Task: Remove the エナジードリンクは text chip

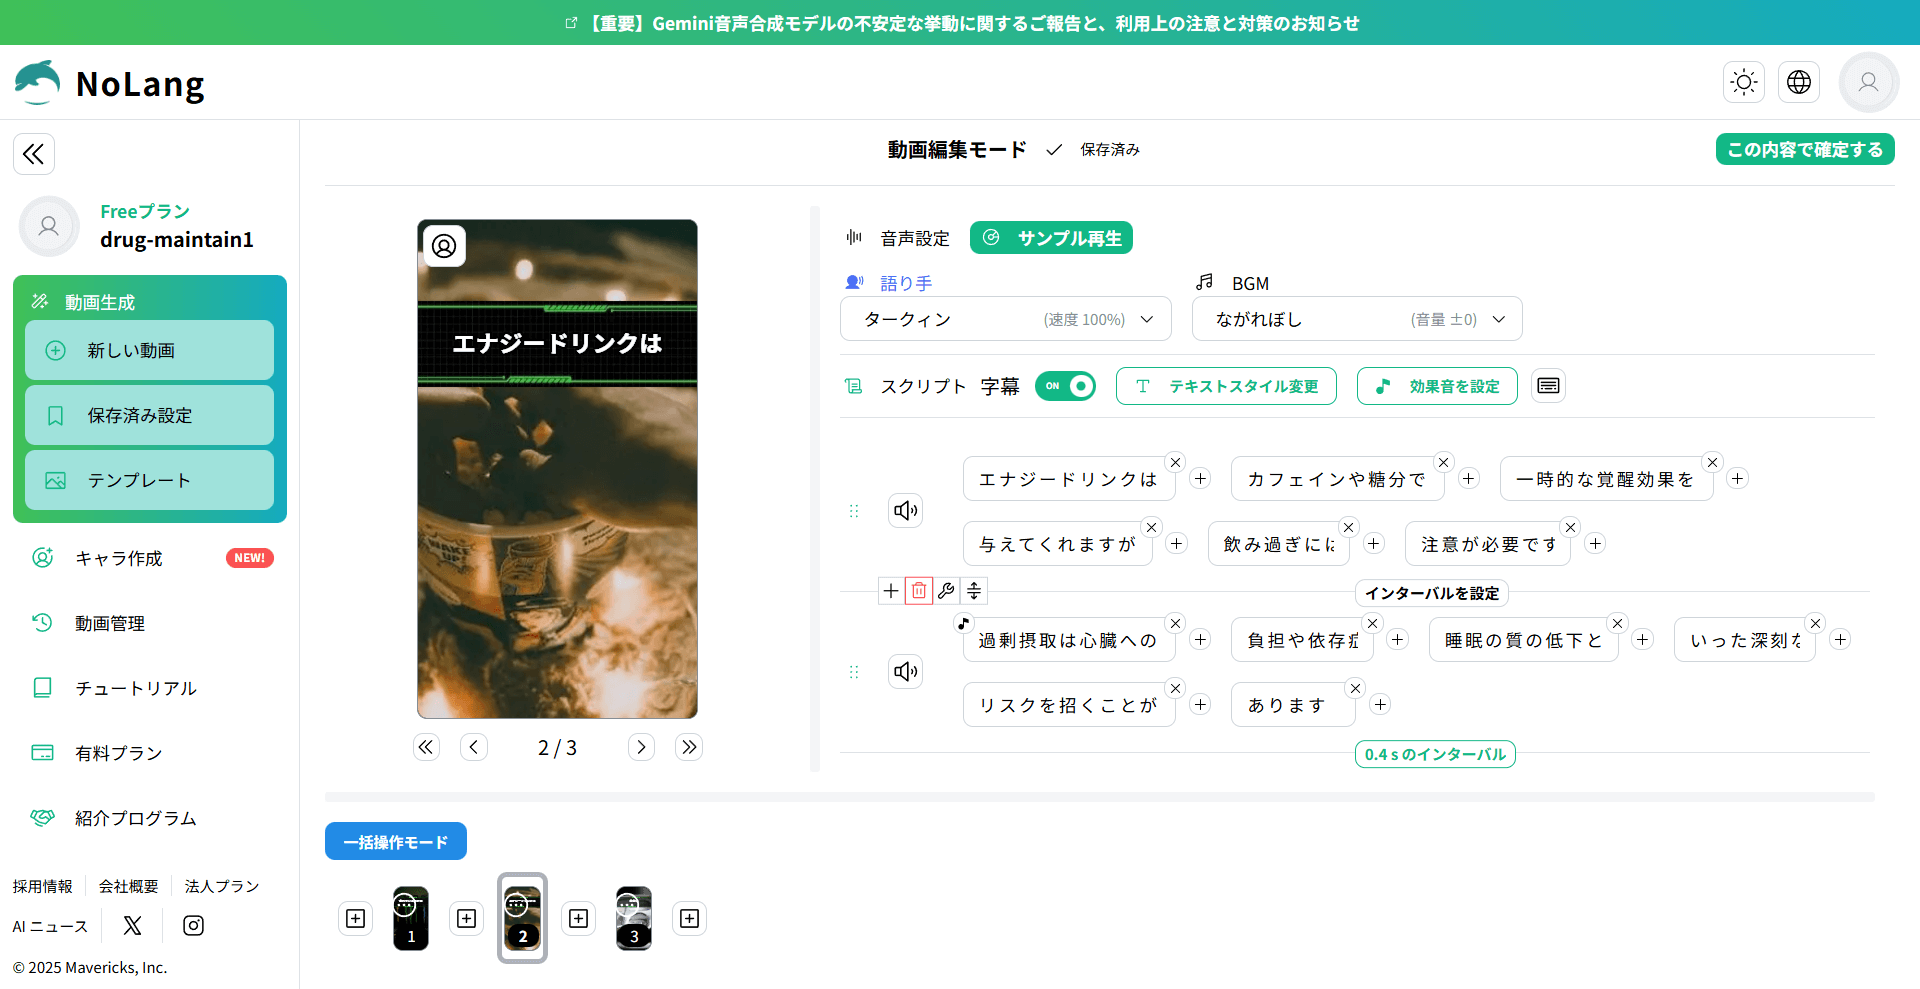Action: click(x=1175, y=462)
